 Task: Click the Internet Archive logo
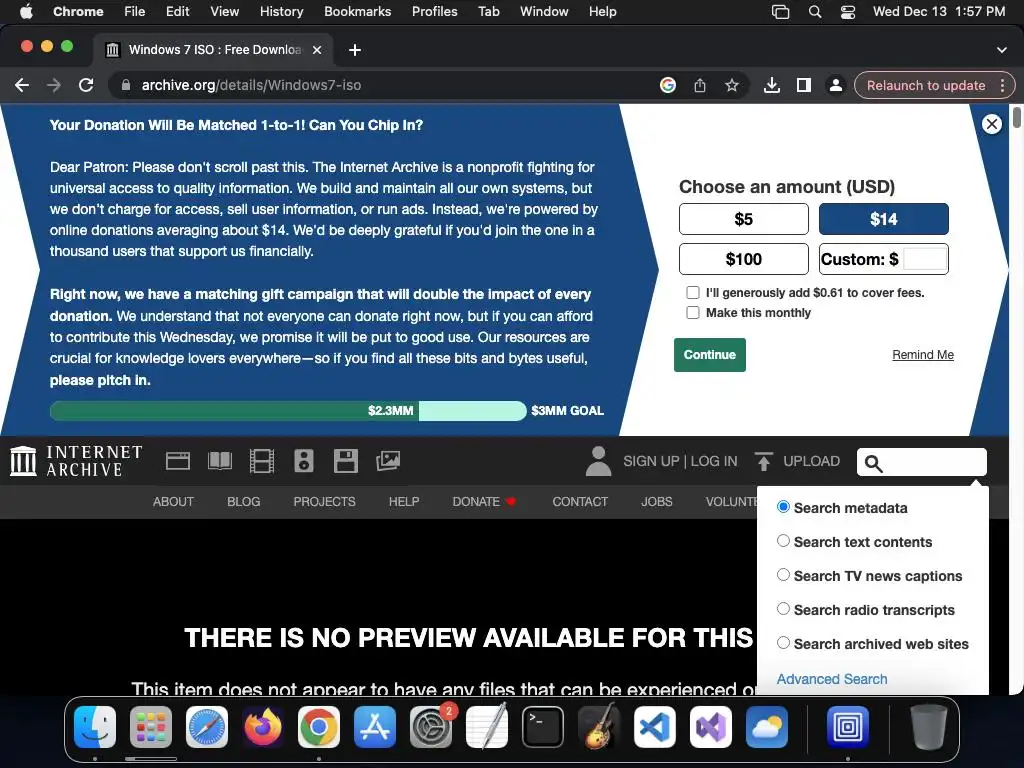[76, 461]
